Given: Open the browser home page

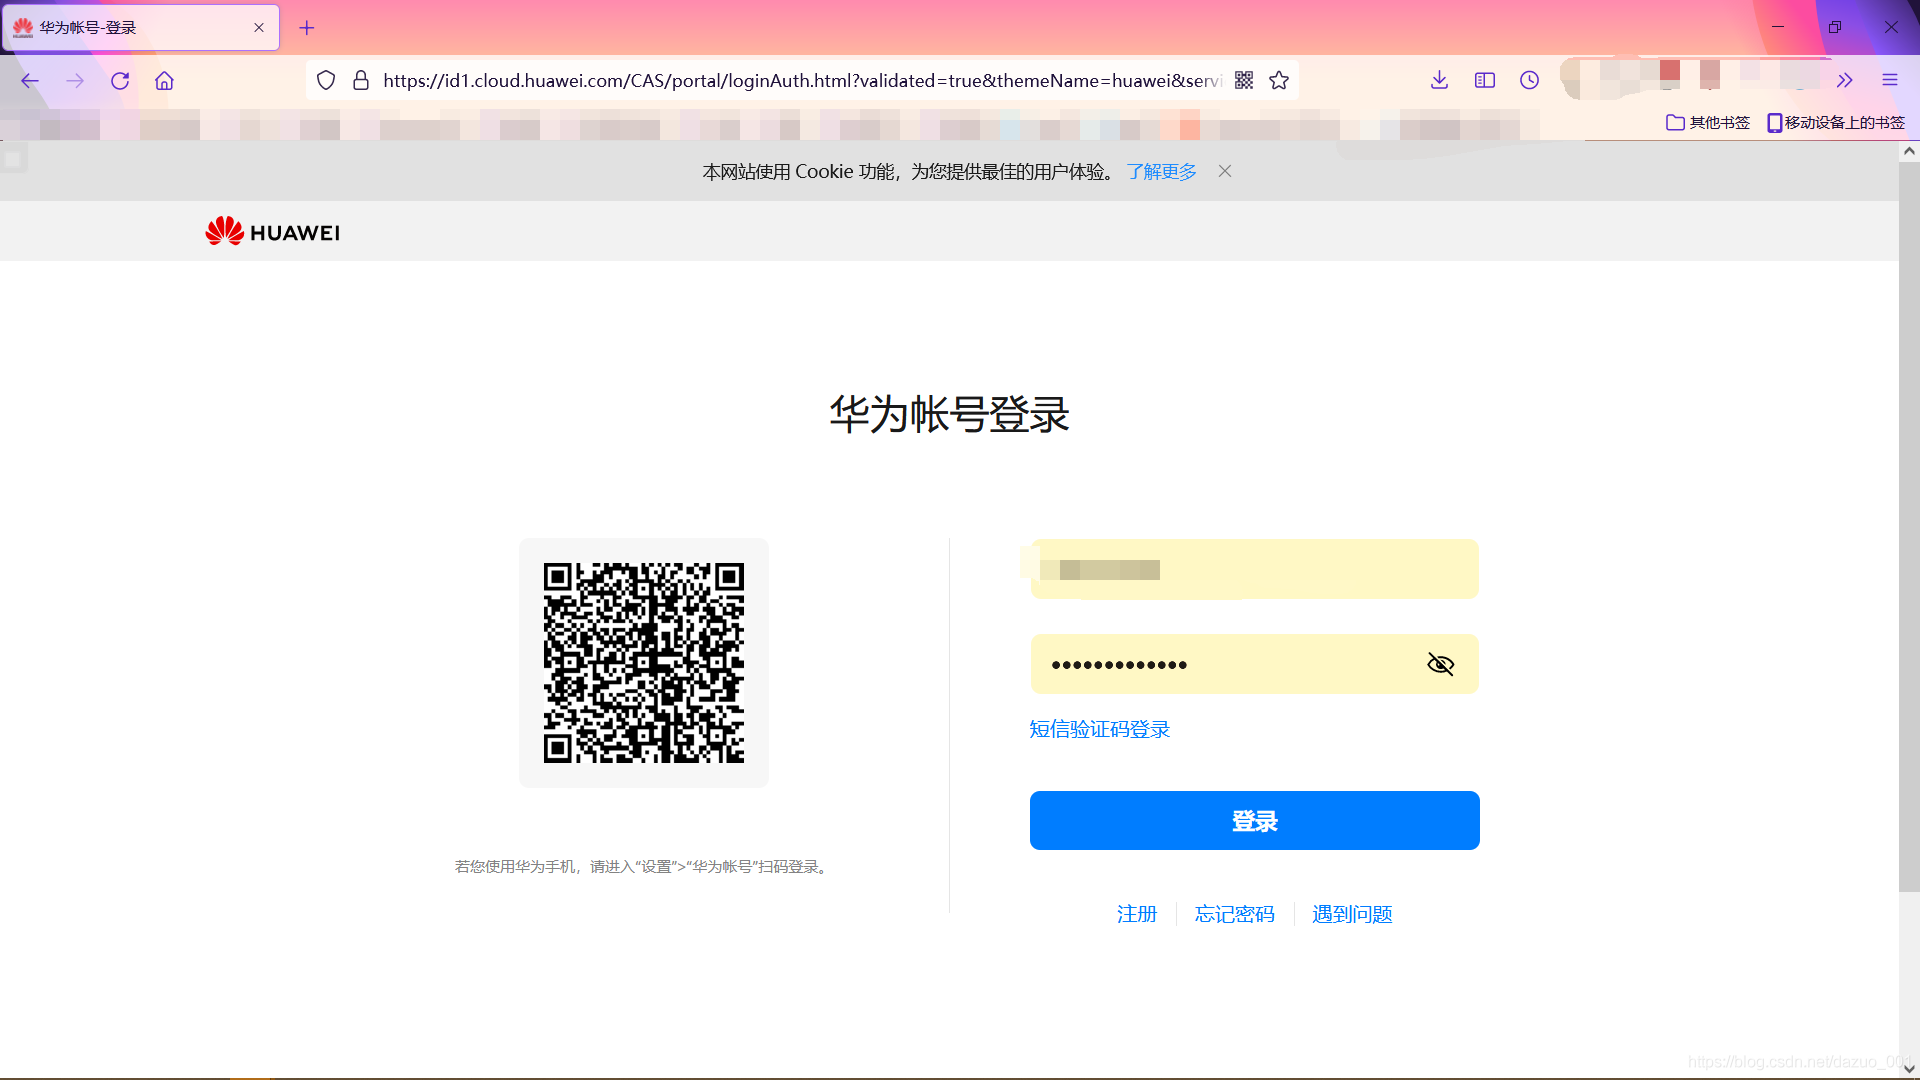Looking at the screenshot, I should [164, 81].
